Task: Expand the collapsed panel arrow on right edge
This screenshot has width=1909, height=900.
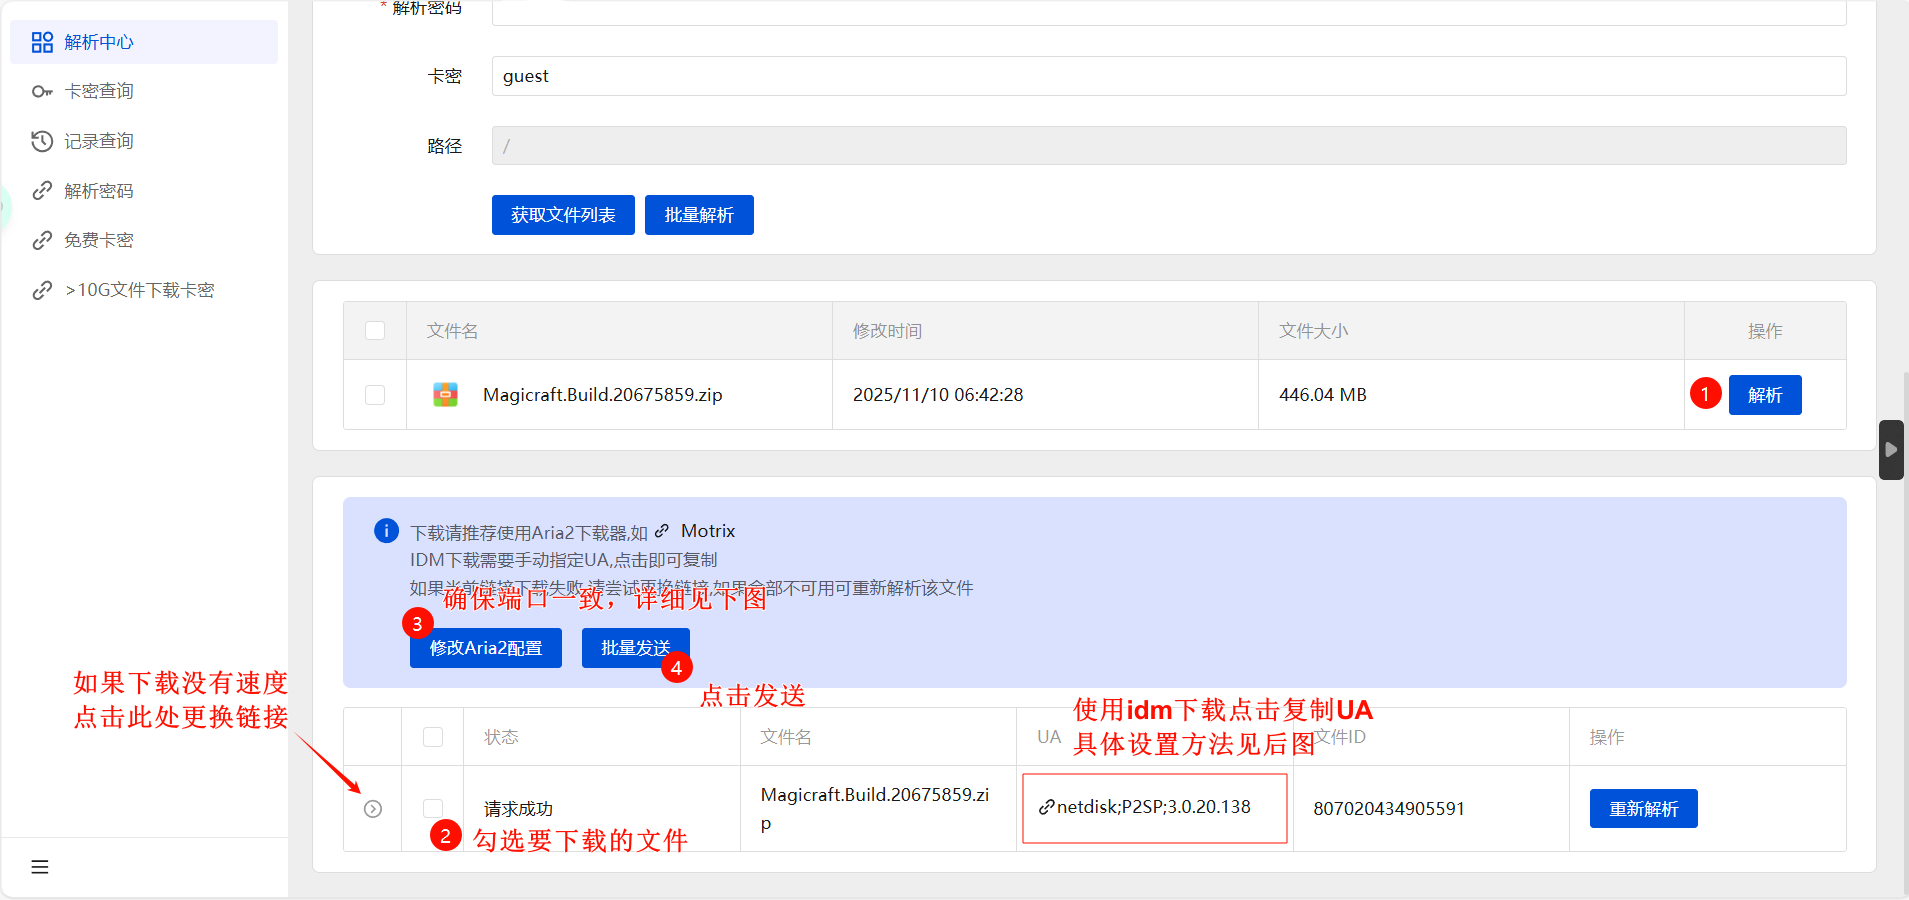Action: (x=1891, y=449)
